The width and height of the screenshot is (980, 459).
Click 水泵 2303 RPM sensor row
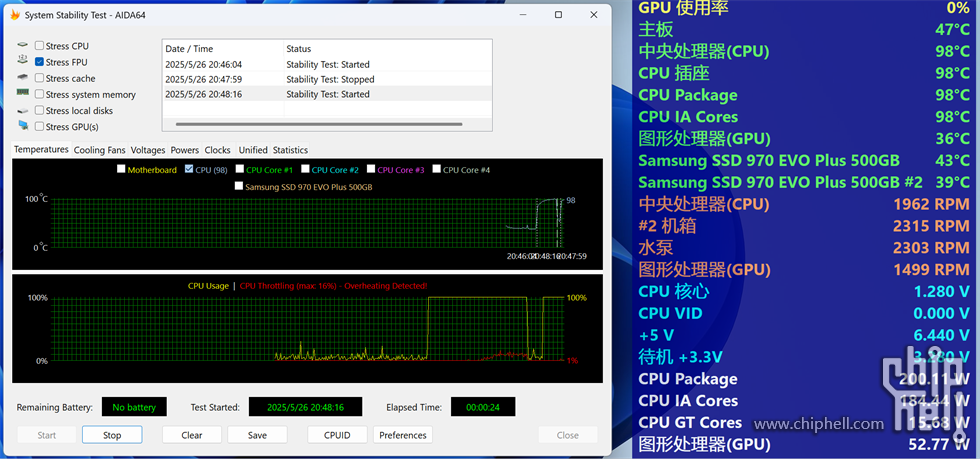[x=804, y=248]
